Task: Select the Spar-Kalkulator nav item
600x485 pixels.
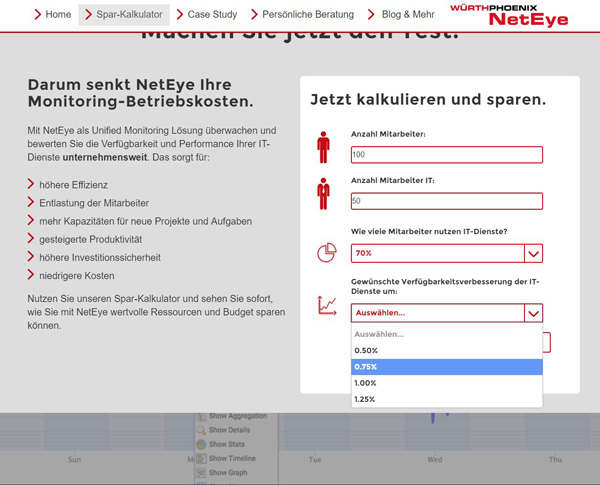Action: (x=124, y=15)
